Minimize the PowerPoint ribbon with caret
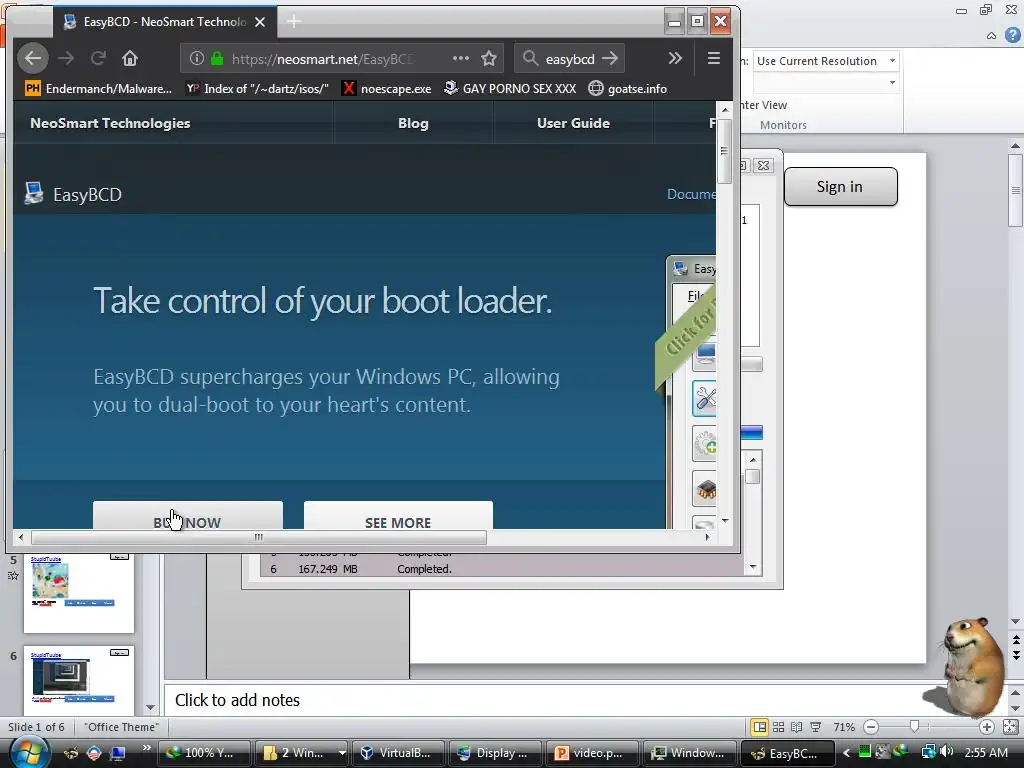This screenshot has height=768, width=1024. click(991, 35)
